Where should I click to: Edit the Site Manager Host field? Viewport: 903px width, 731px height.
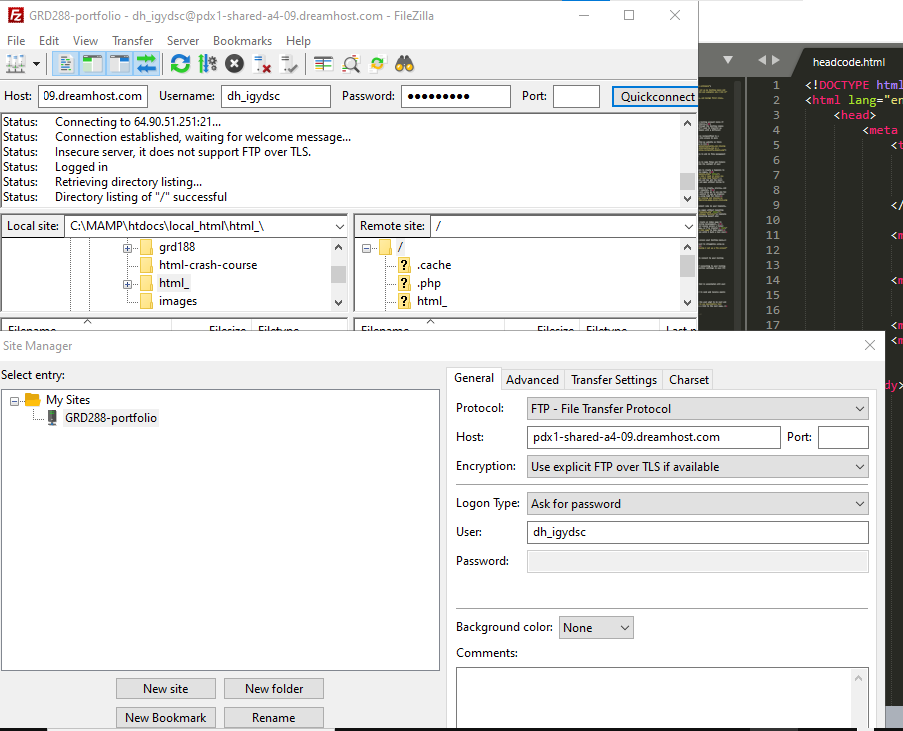click(x=654, y=437)
